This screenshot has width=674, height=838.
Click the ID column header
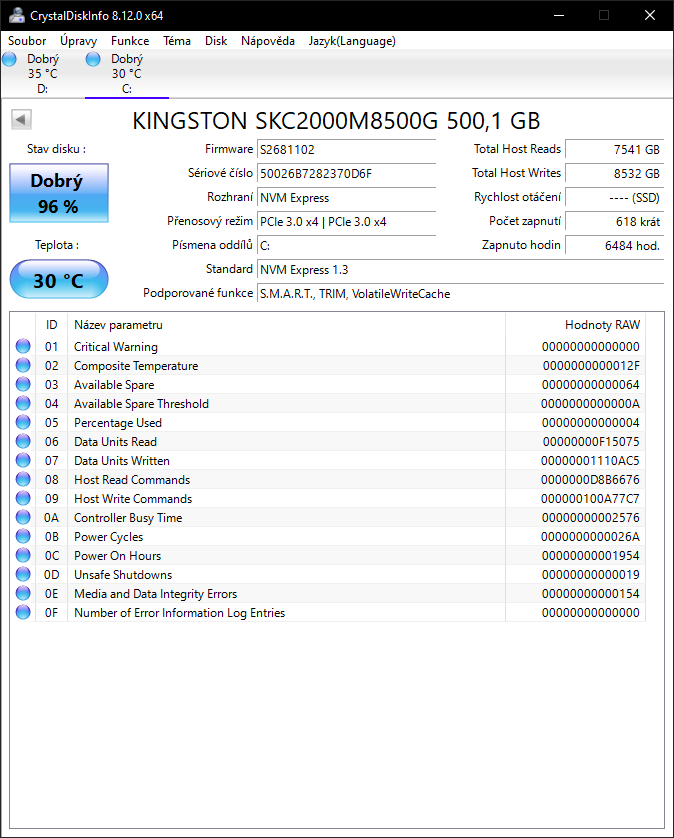click(51, 325)
